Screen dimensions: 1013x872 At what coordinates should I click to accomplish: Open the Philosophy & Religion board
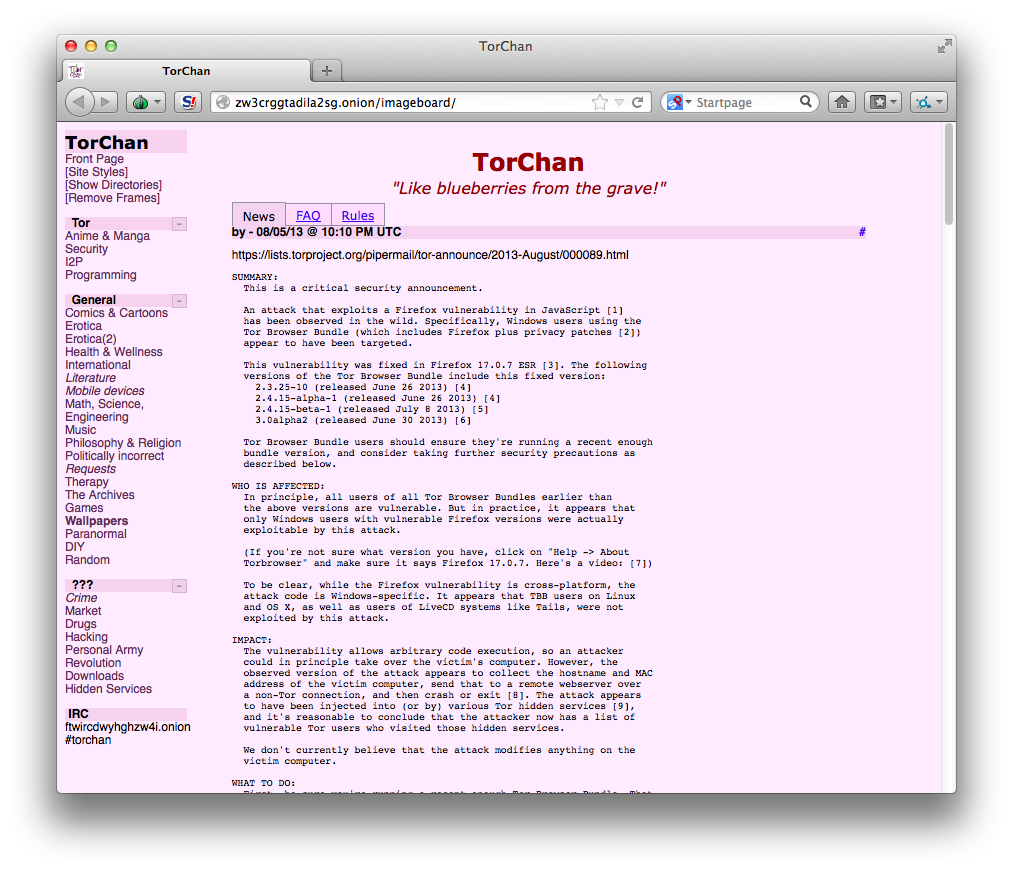click(x=123, y=442)
